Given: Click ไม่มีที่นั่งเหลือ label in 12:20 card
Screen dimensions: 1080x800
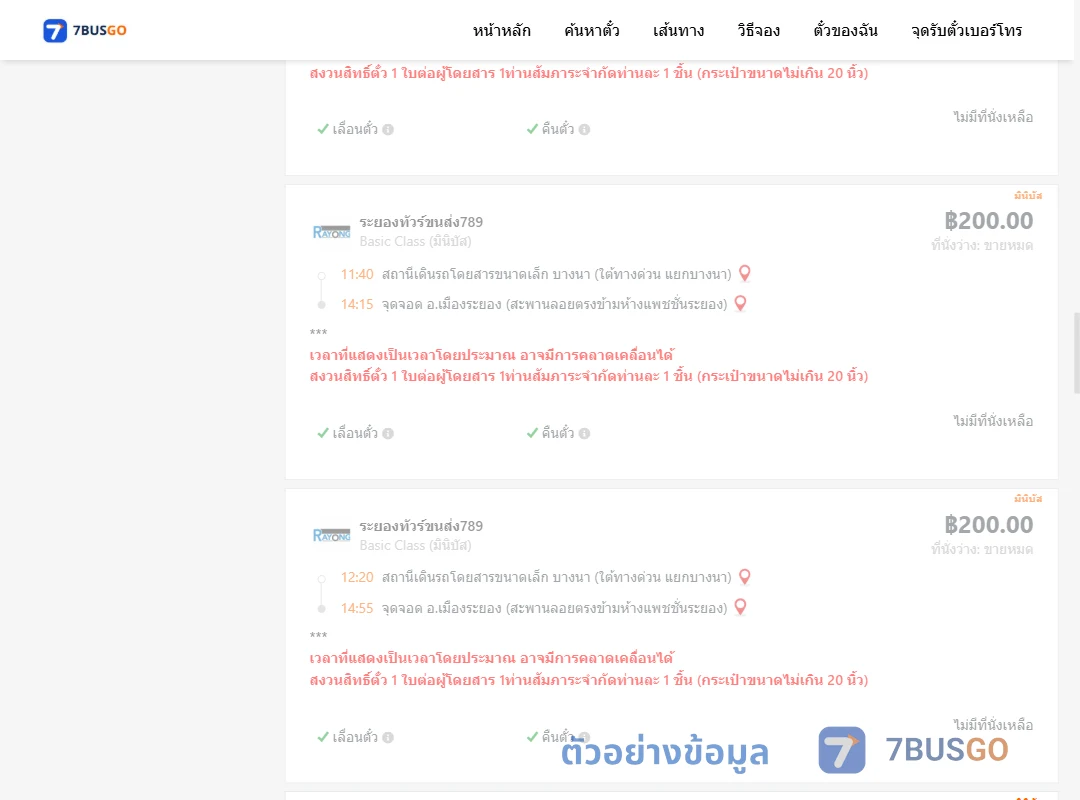Looking at the screenshot, I should coord(993,725).
